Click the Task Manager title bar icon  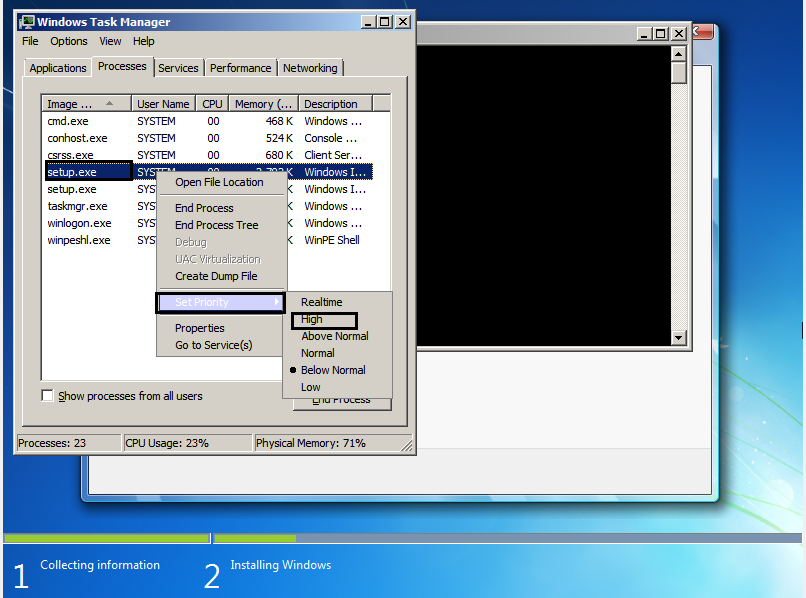tap(27, 22)
